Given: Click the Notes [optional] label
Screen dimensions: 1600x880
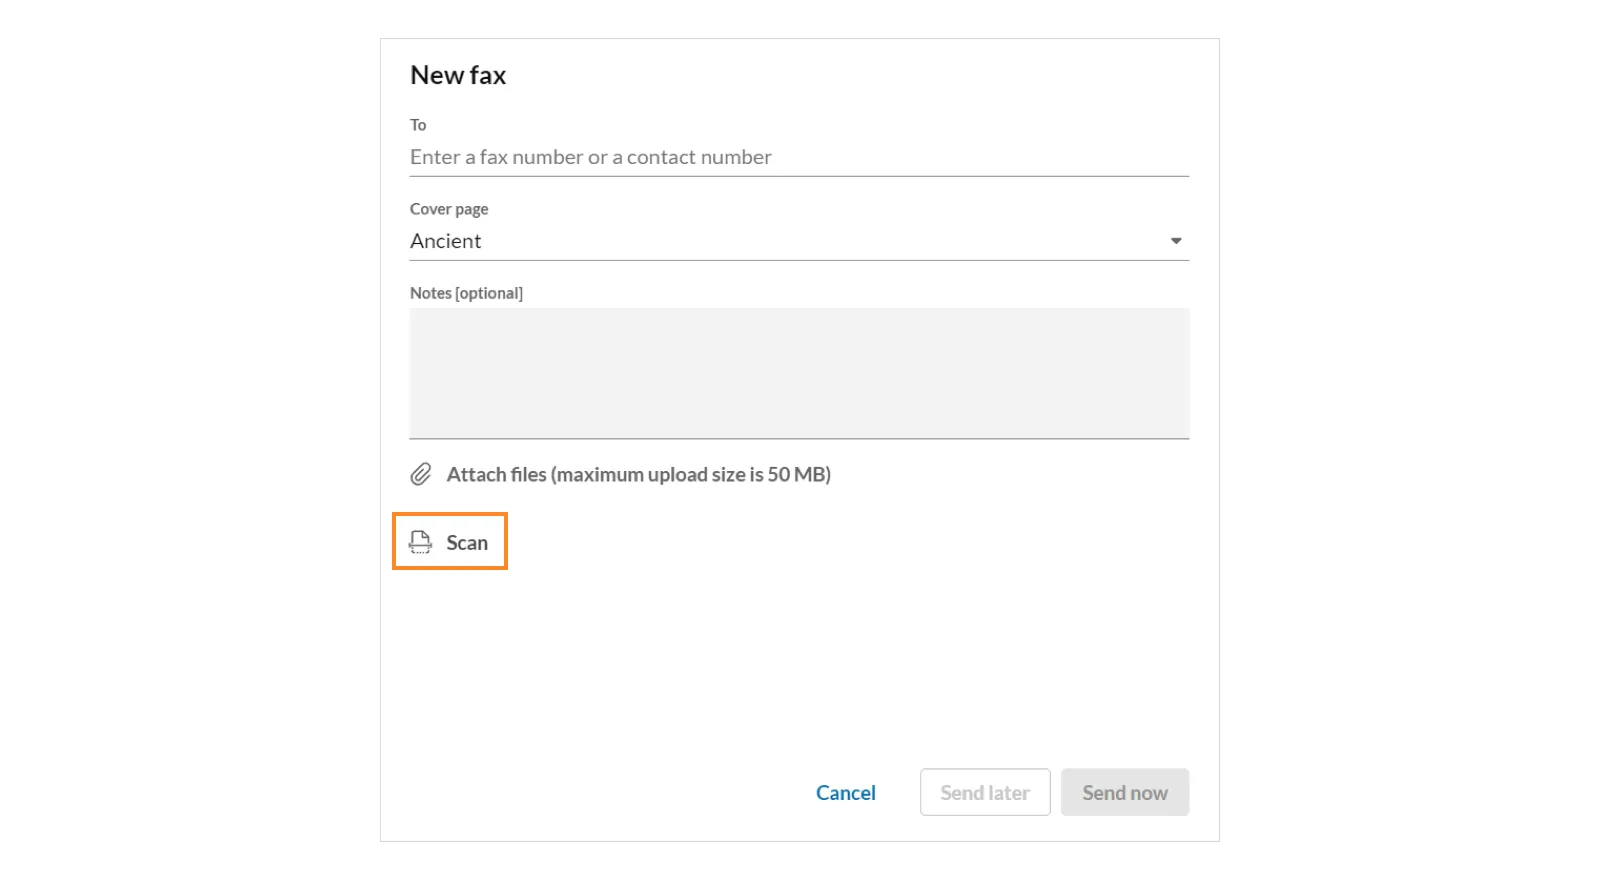Looking at the screenshot, I should tap(466, 293).
